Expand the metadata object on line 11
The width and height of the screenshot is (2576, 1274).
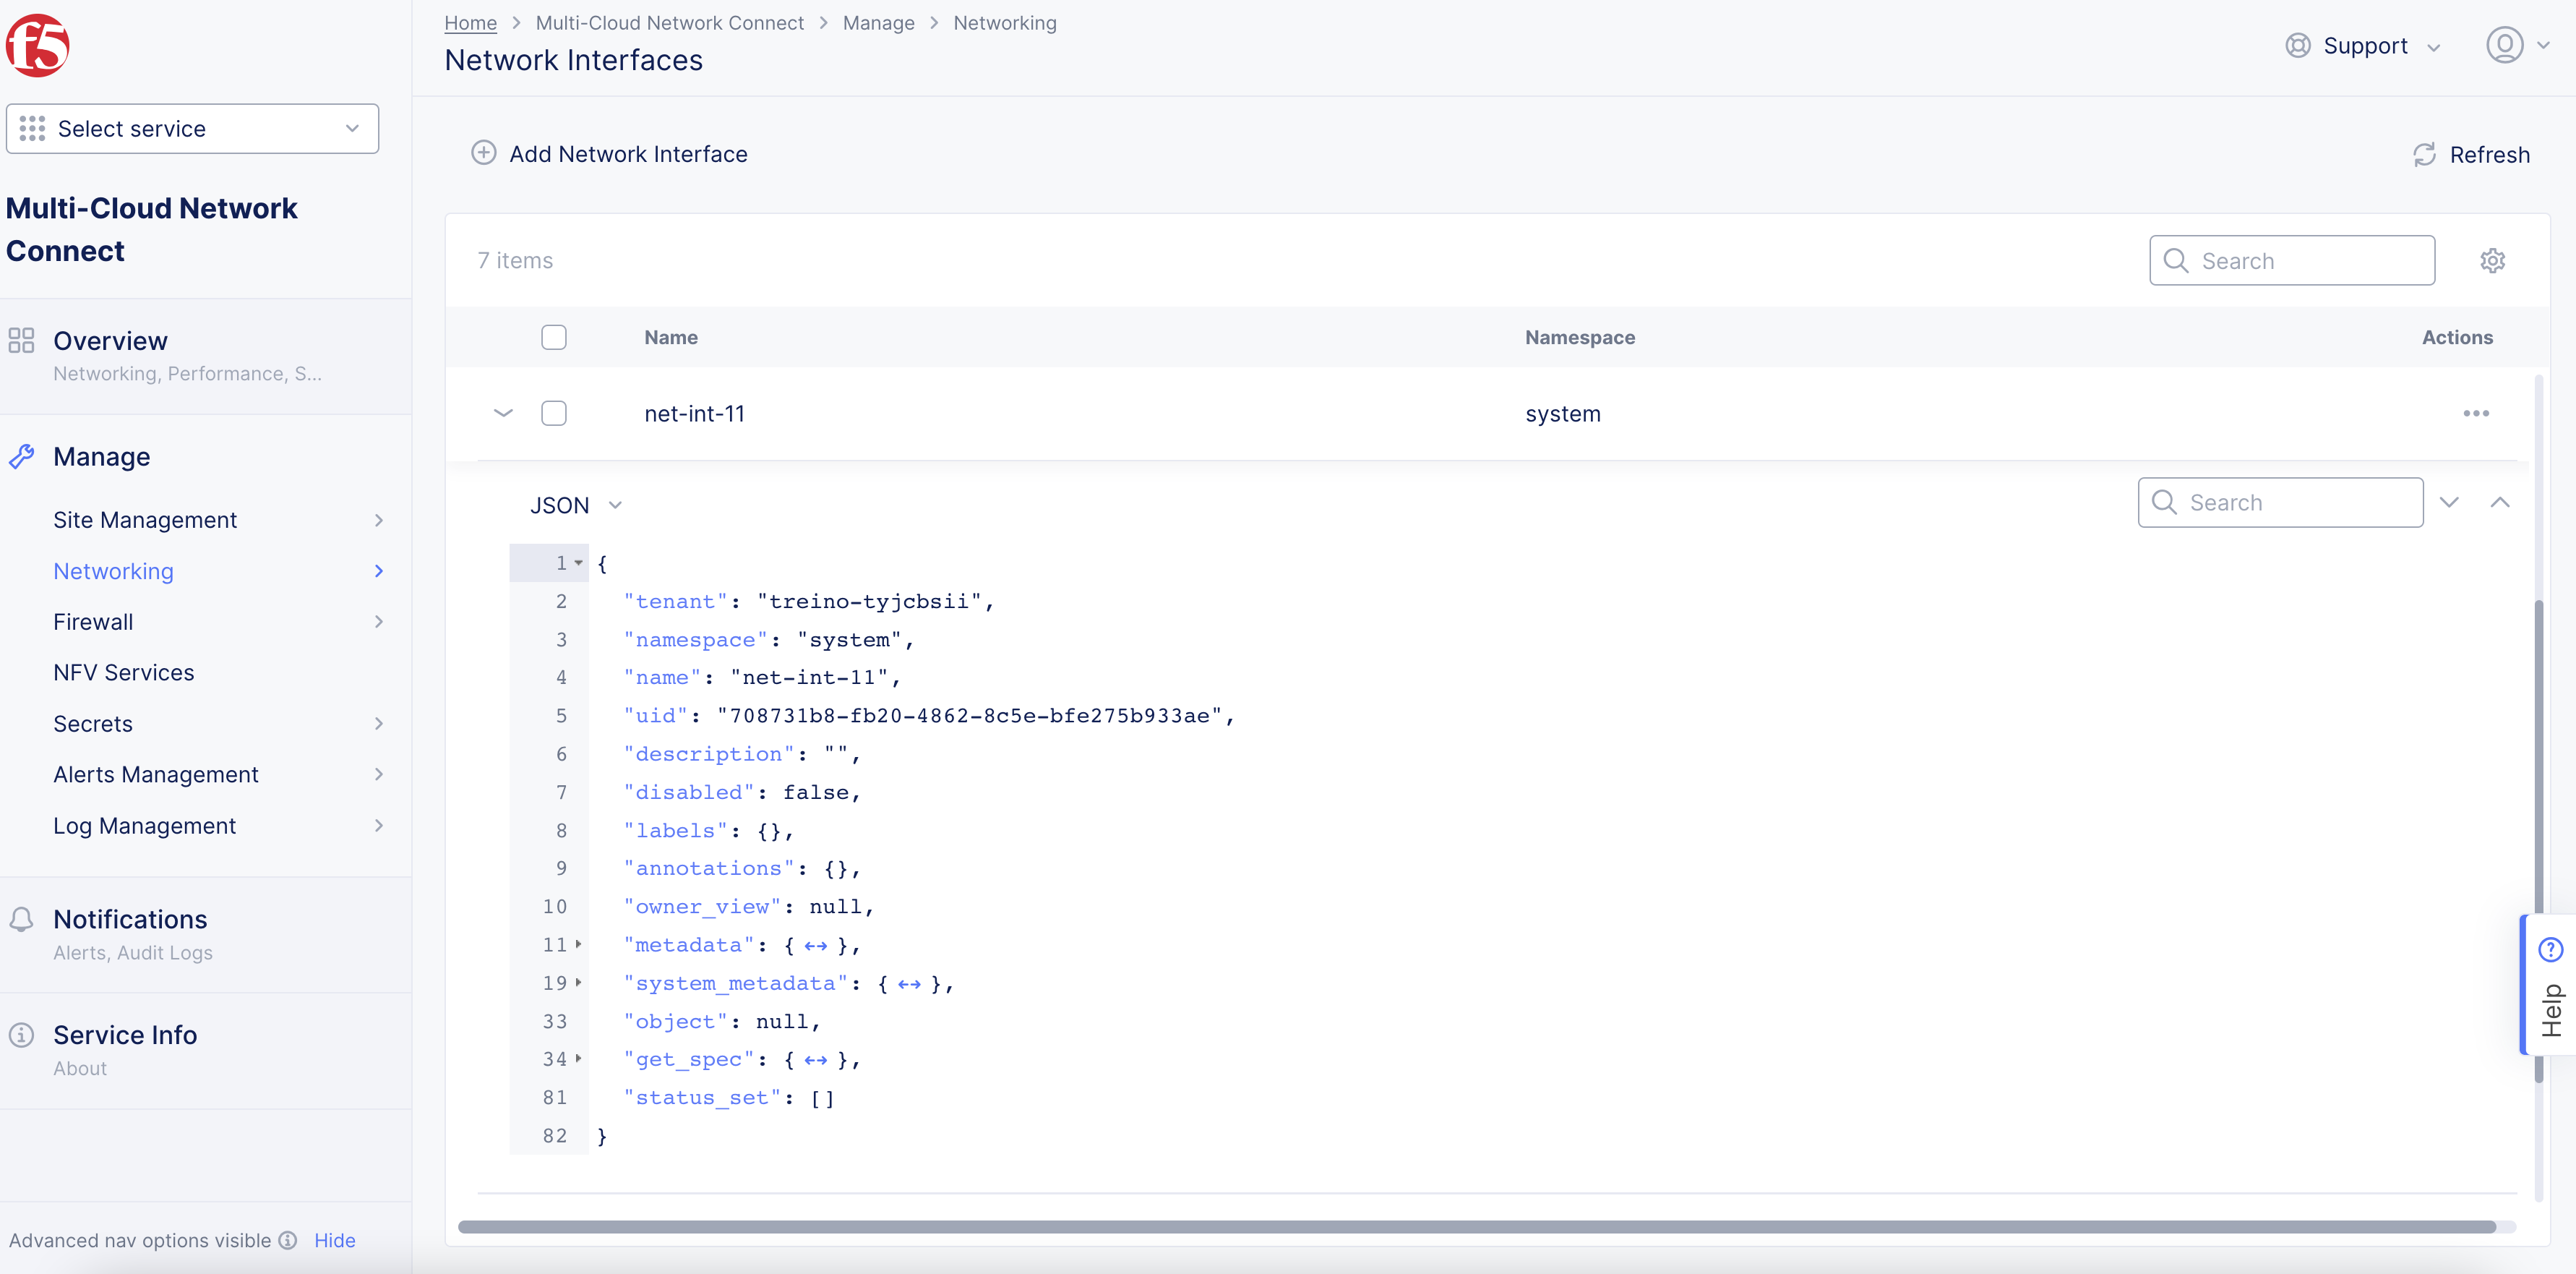pyautogui.click(x=578, y=944)
